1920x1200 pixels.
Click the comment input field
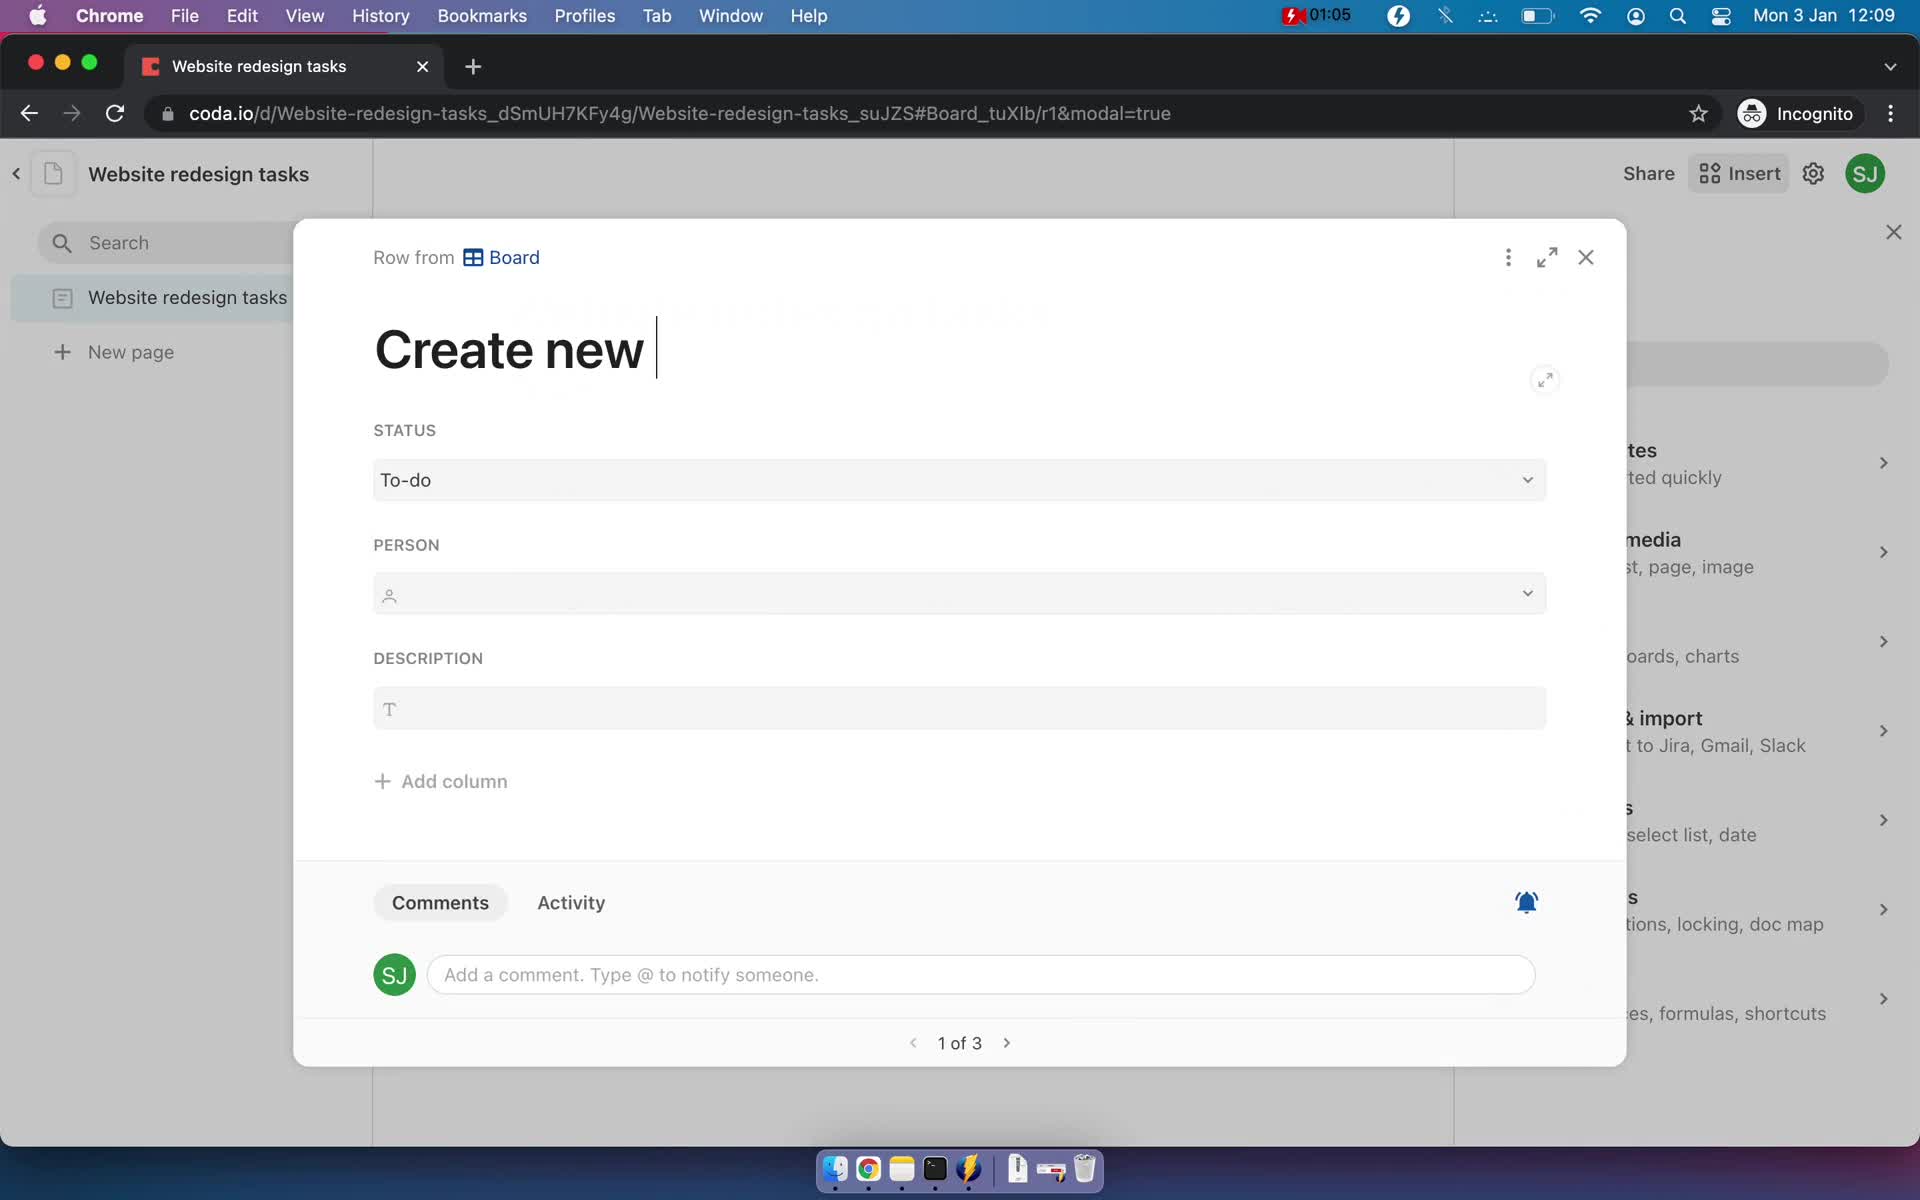981,975
